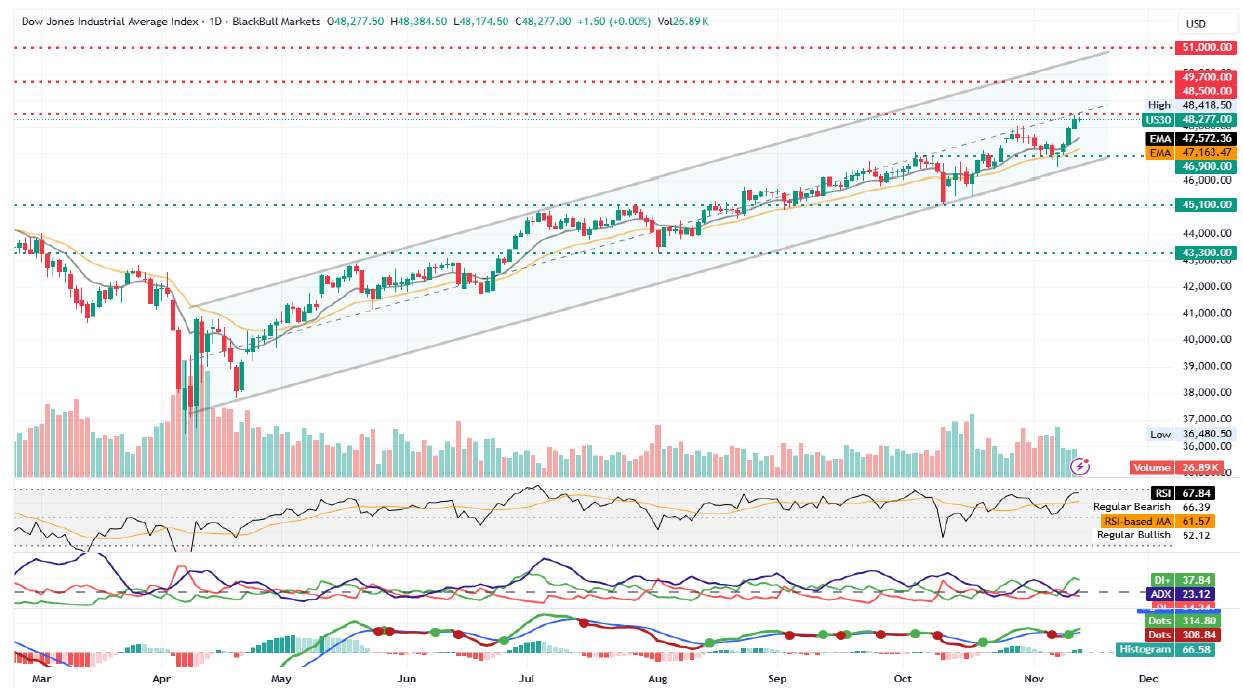Screen dimensions: 1243x696
Task: Open the USD currency selector
Action: 1195,24
